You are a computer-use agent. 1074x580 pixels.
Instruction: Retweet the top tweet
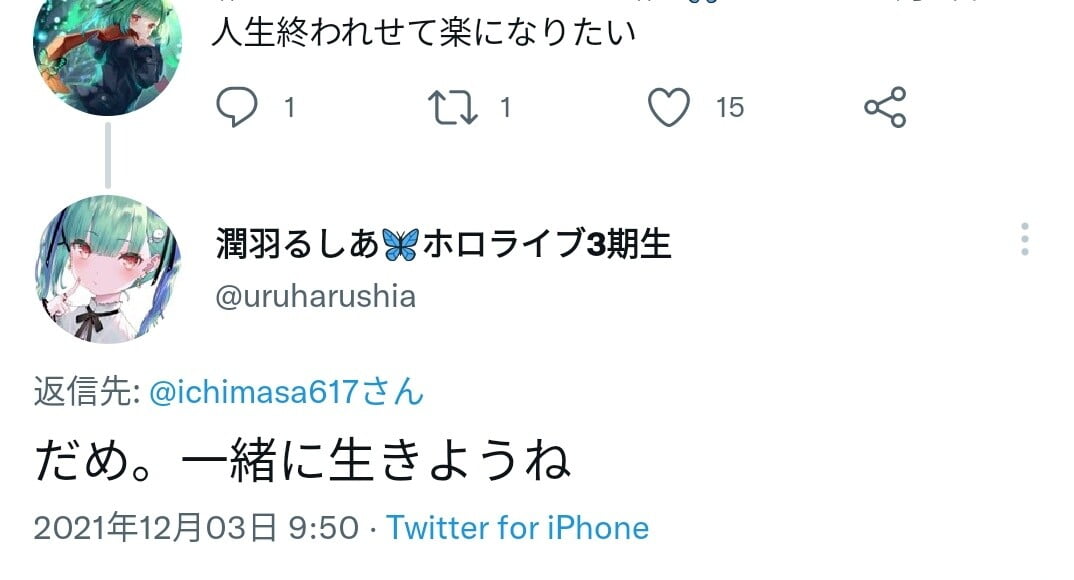coord(452,107)
